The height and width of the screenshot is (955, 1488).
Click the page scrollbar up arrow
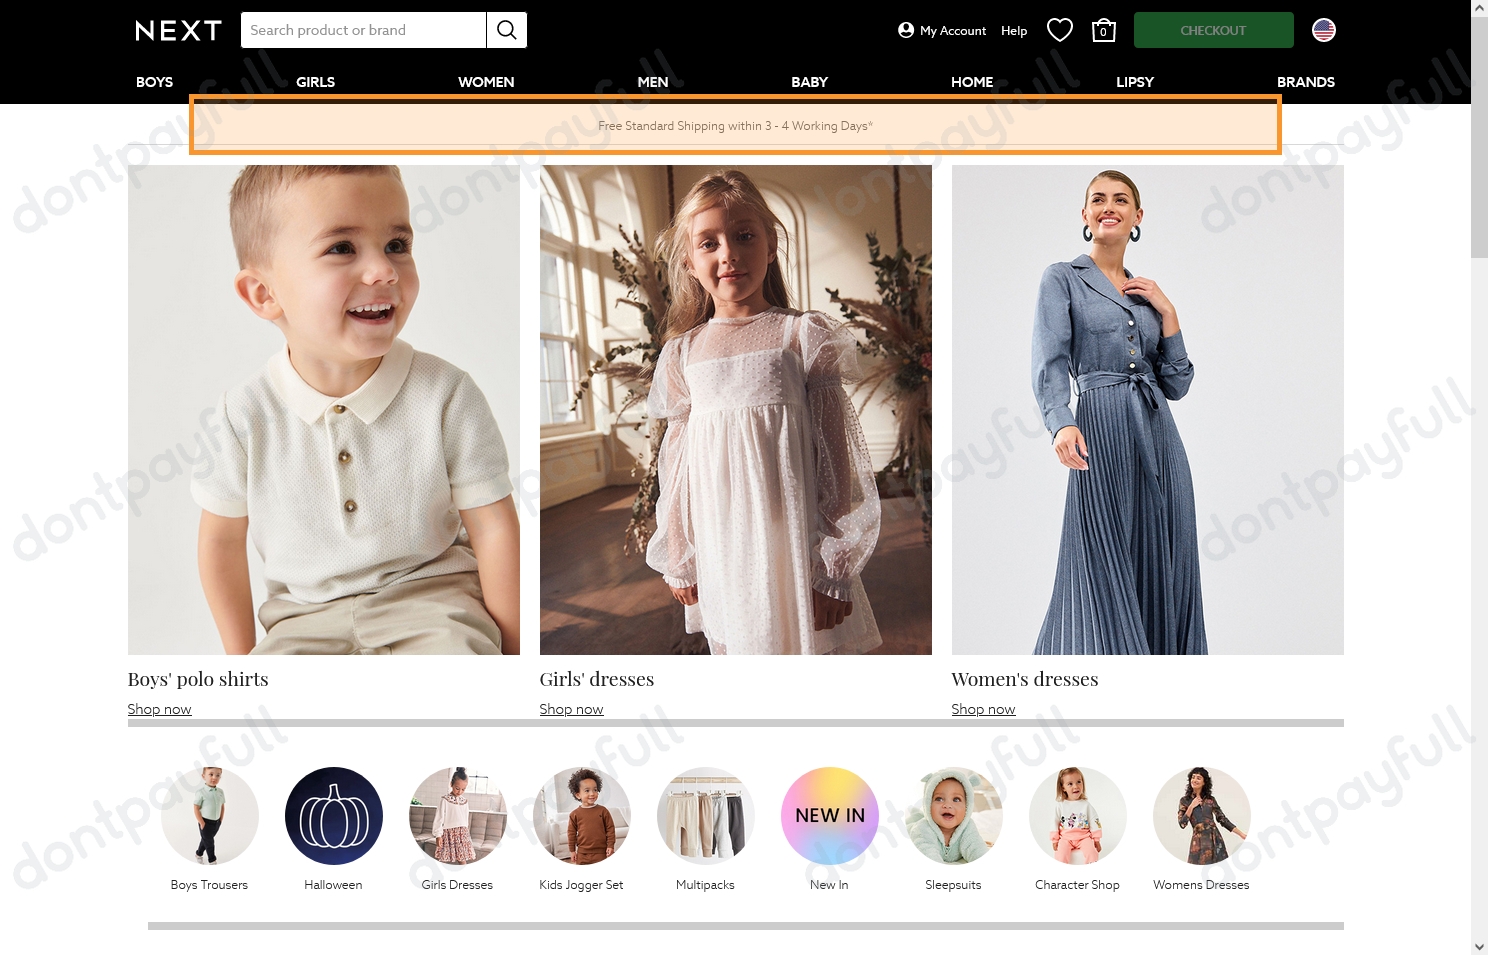(1479, 8)
